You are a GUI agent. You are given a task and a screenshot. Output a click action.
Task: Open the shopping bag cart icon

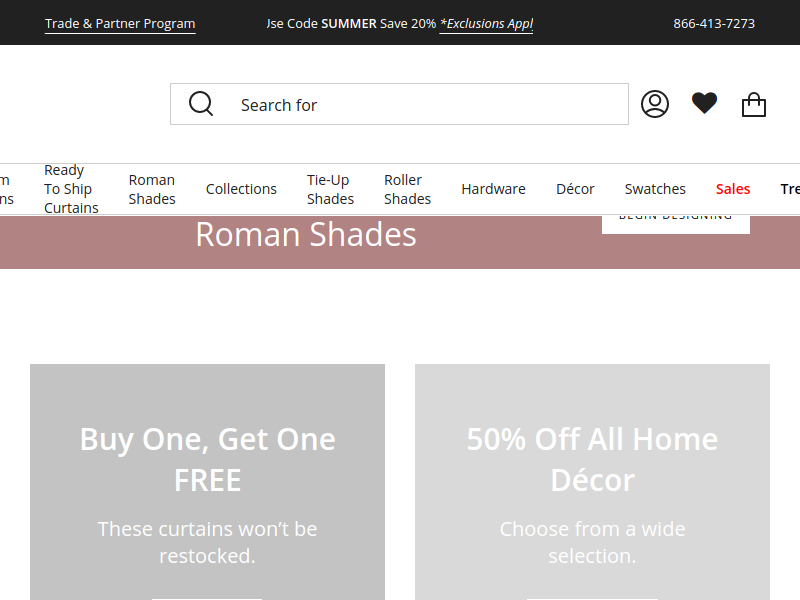point(754,105)
